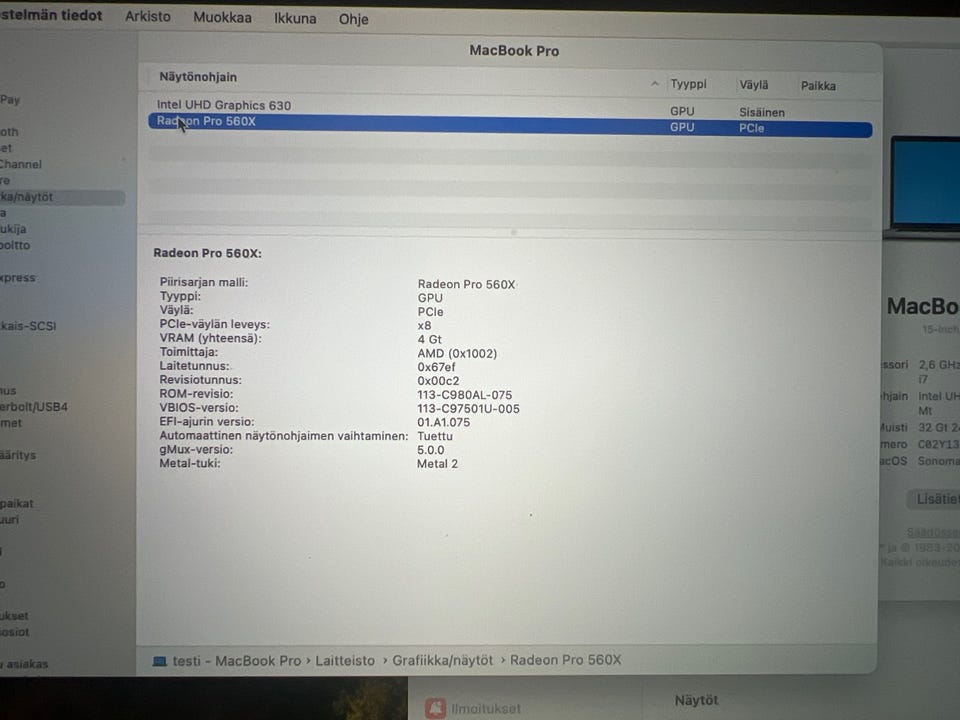Click the VRAM value 4 Gt
This screenshot has width=960, height=720.
pyautogui.click(x=429, y=339)
